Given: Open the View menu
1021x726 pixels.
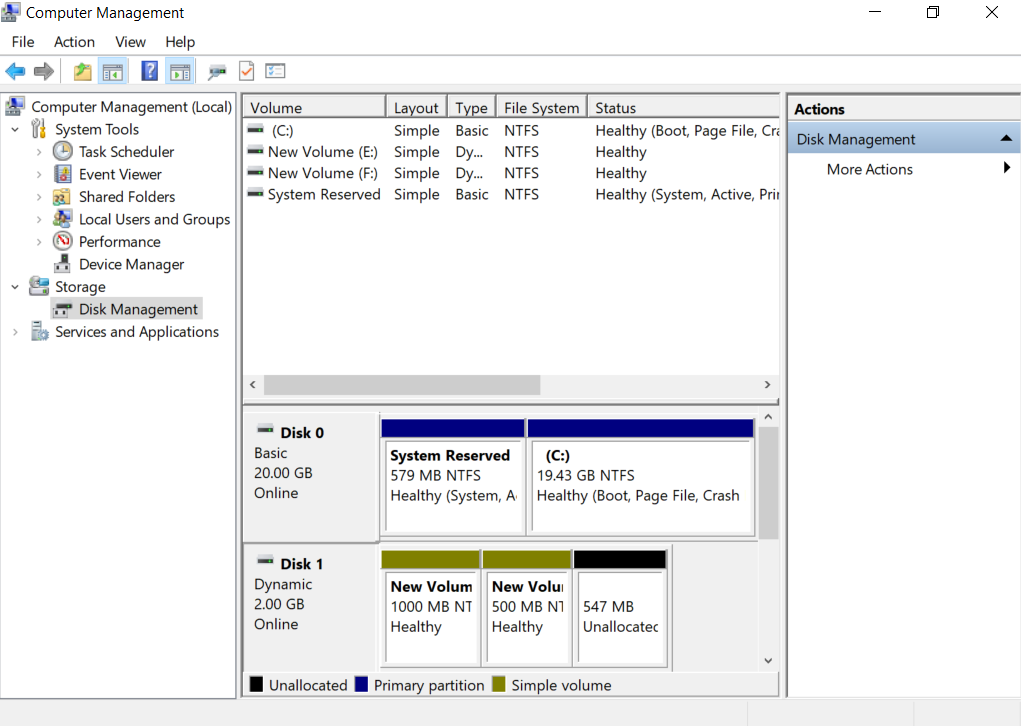Looking at the screenshot, I should point(130,42).
